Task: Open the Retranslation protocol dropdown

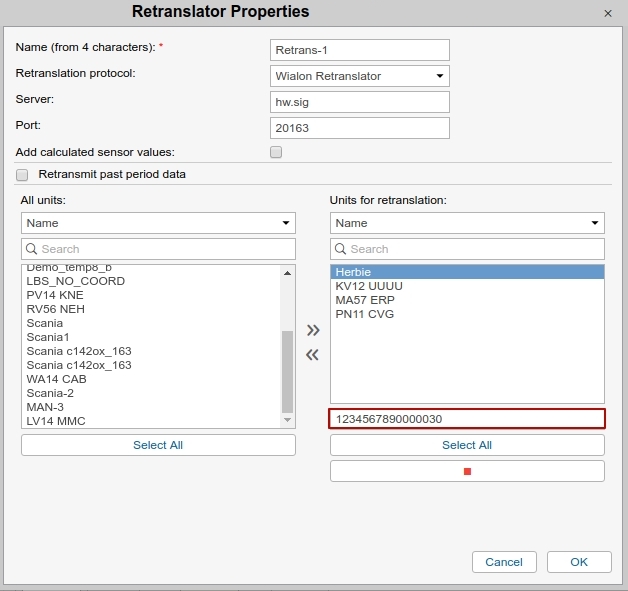Action: coord(360,76)
